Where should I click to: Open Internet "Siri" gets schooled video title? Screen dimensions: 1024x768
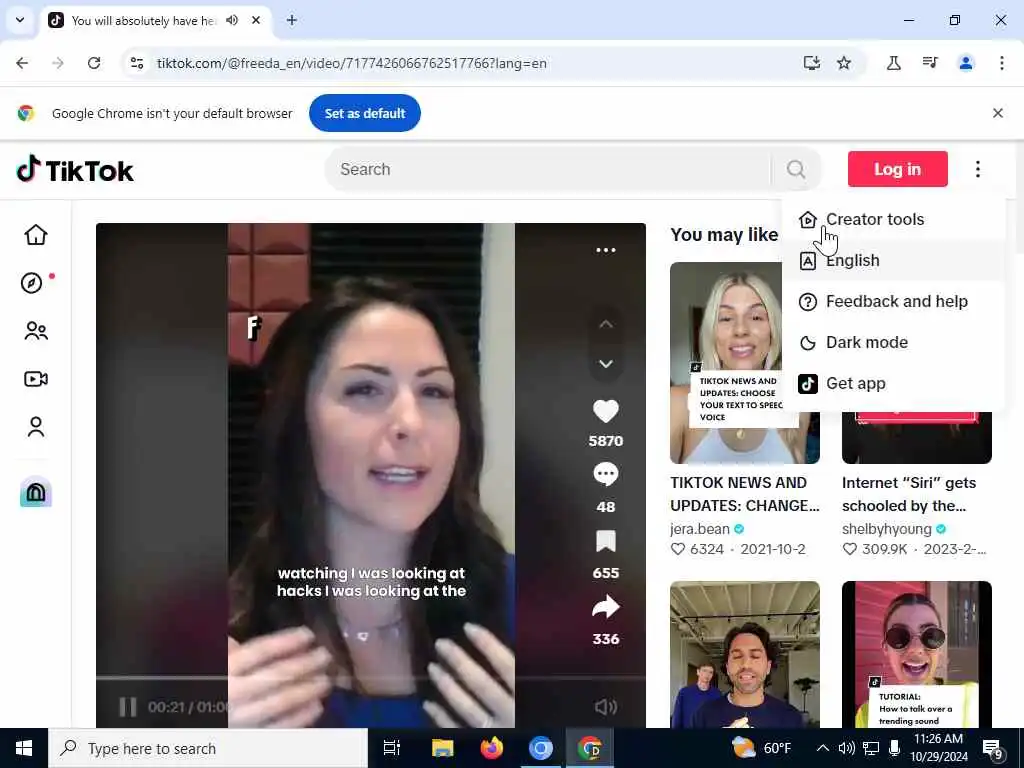(x=908, y=494)
